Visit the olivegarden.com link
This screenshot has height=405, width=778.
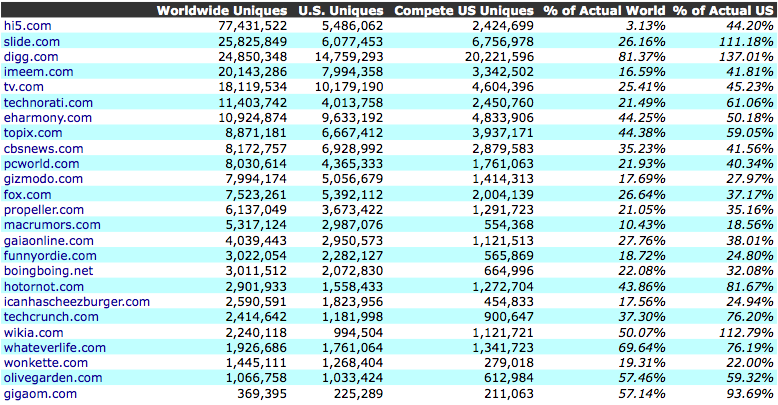point(53,378)
